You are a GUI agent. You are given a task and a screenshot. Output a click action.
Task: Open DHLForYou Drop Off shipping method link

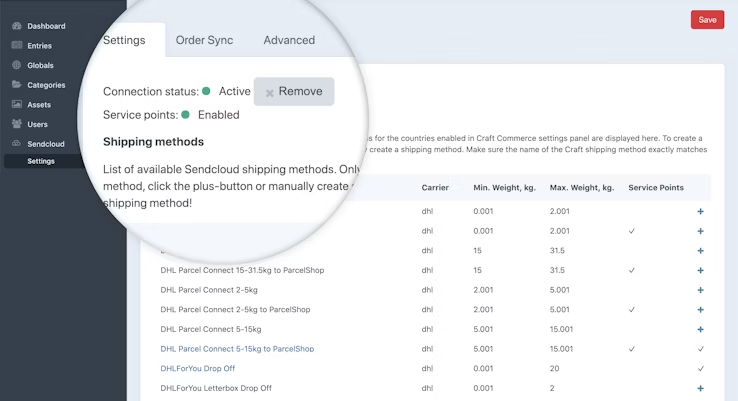198,368
